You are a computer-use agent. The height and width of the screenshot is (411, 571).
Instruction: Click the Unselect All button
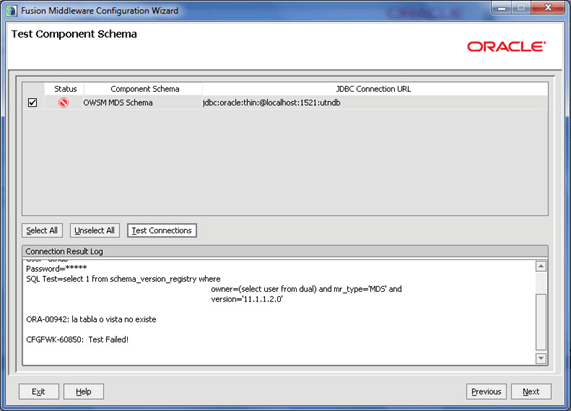[x=95, y=230]
